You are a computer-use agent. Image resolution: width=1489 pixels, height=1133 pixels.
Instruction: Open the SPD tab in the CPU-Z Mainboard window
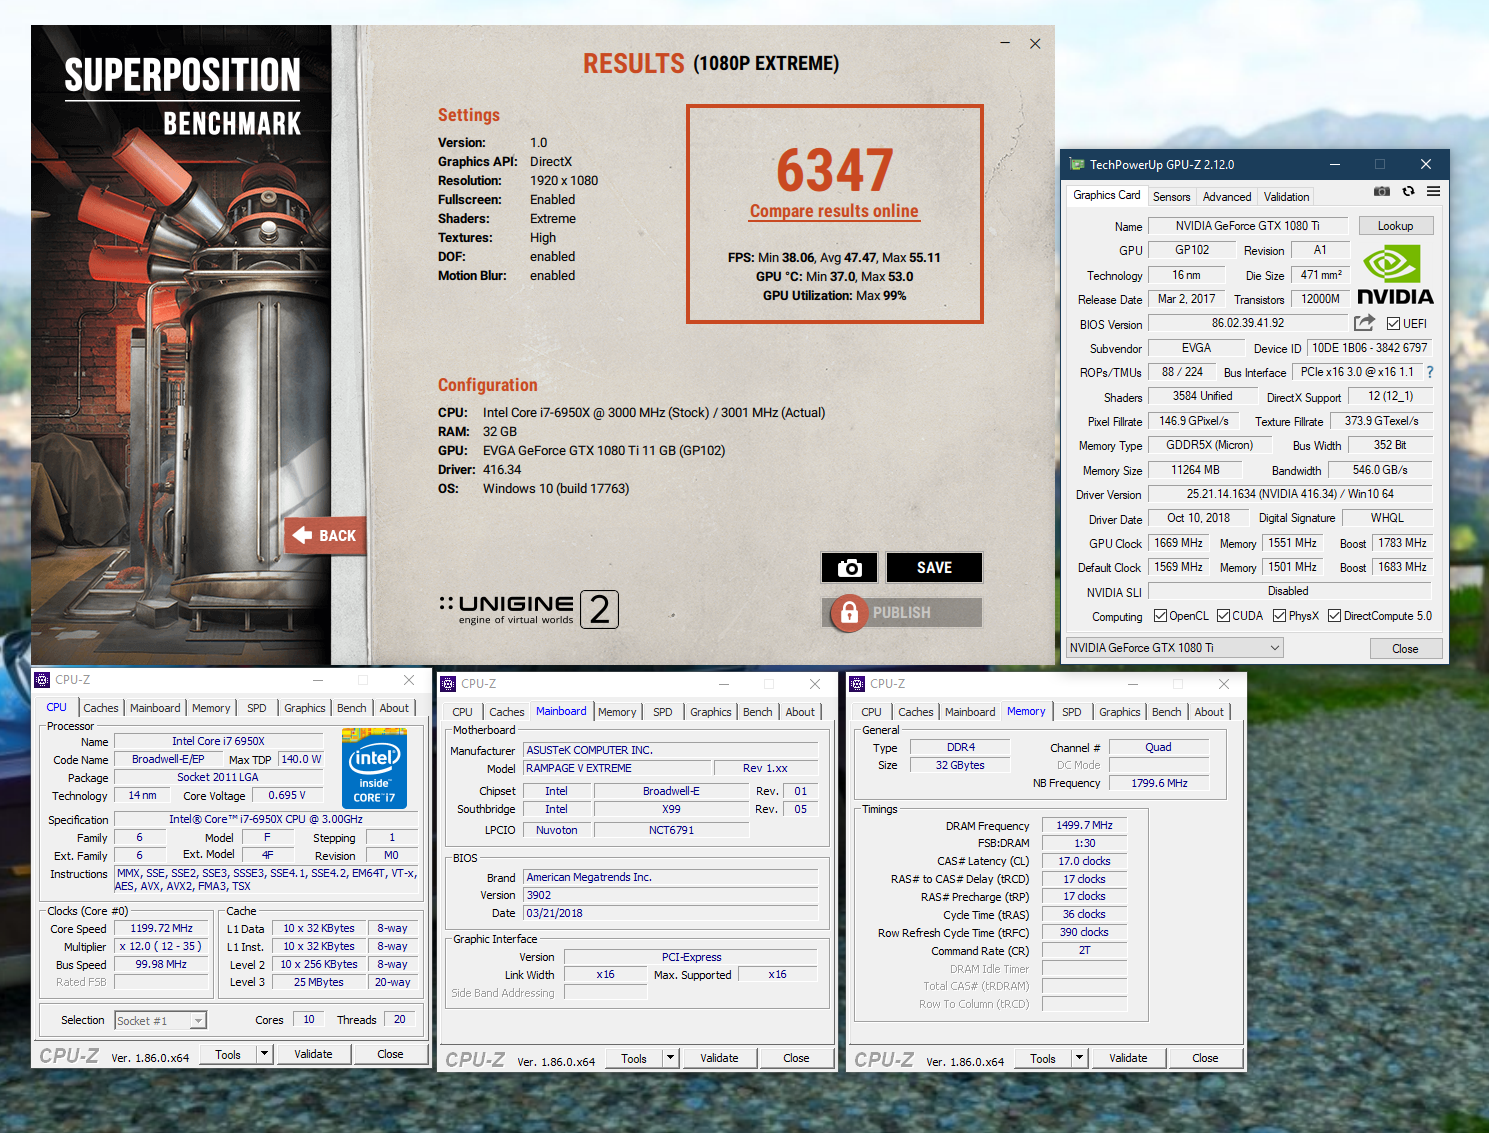click(x=663, y=712)
